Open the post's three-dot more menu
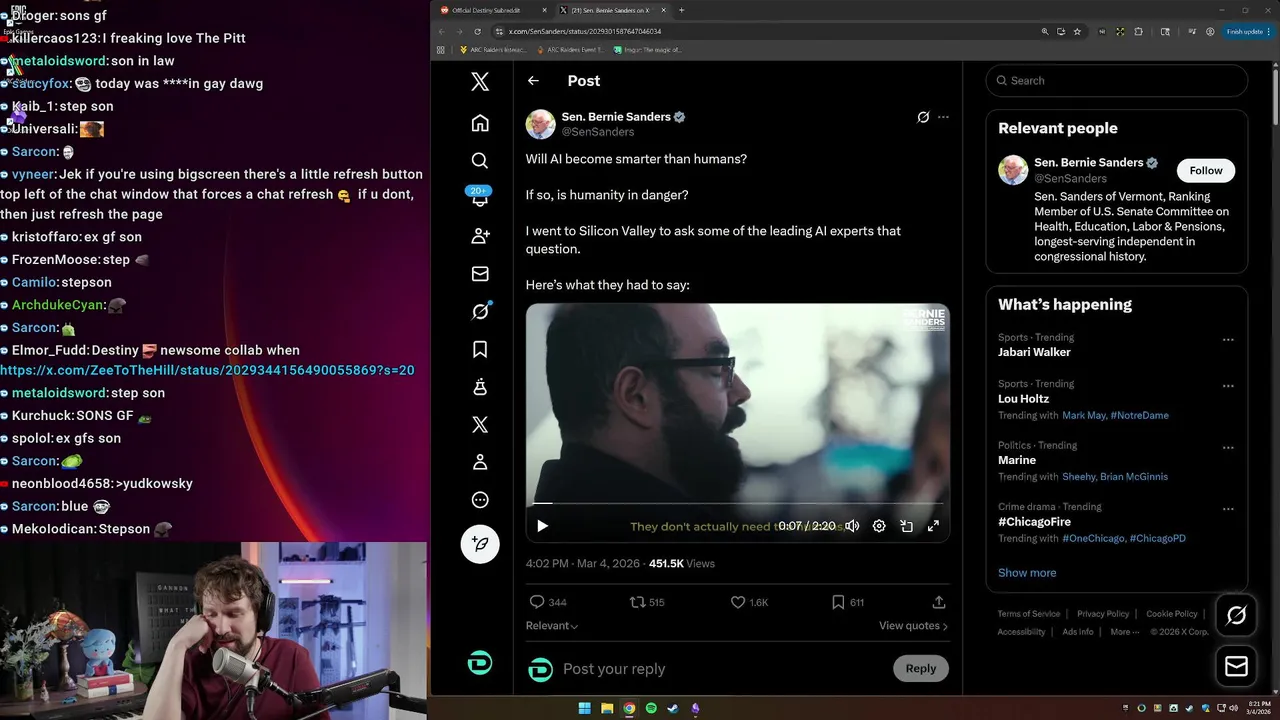Screen dimensions: 1280x720 click(943, 117)
